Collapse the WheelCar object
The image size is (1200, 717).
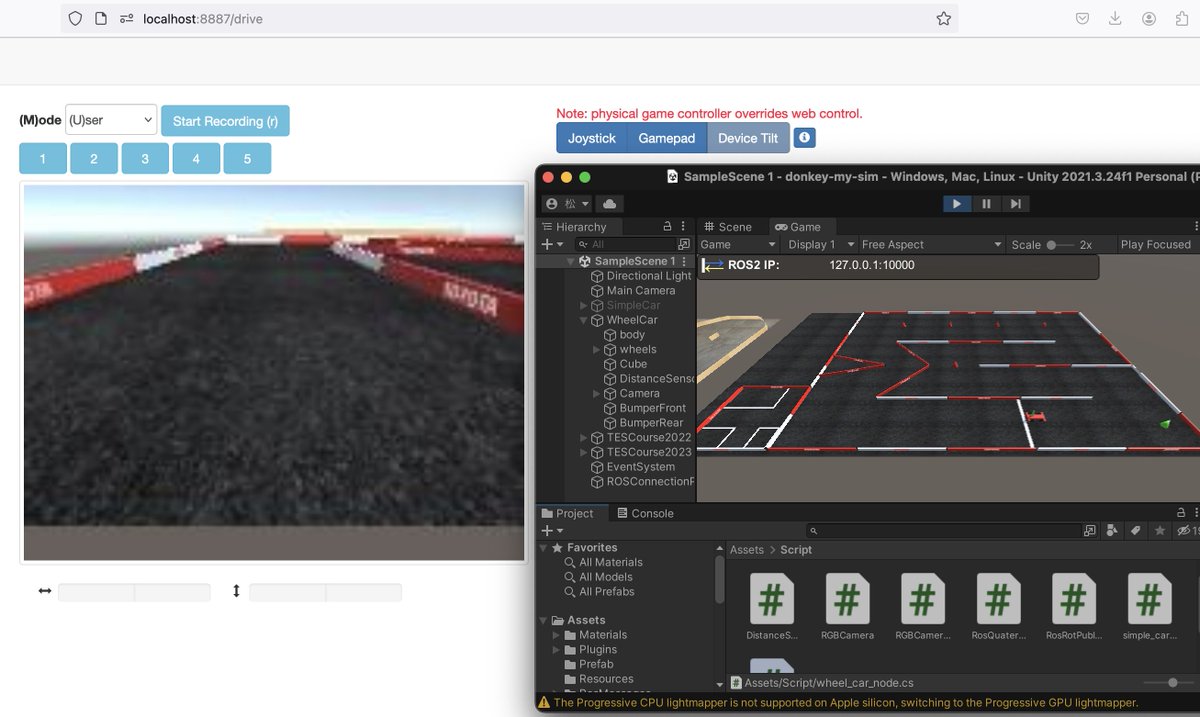584,320
